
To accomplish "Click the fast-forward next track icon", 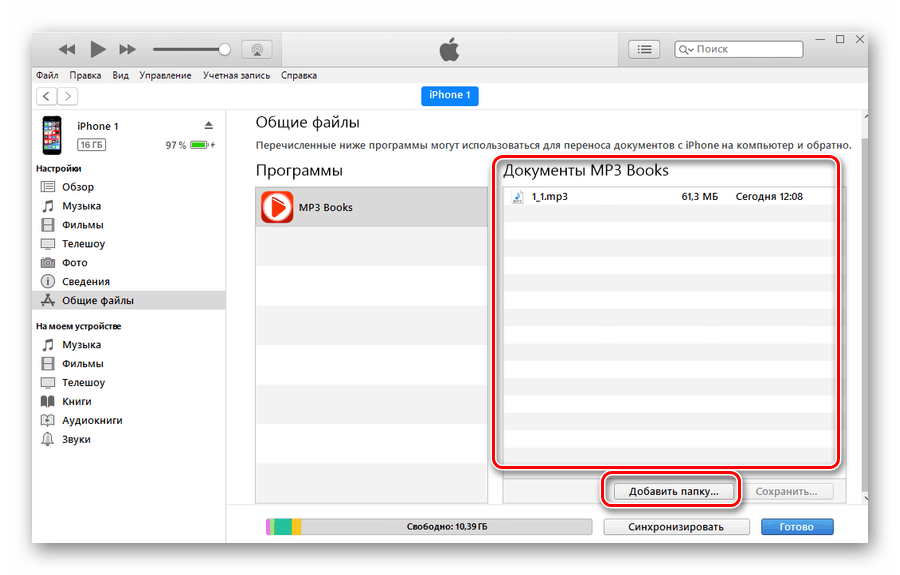I will [x=127, y=49].
